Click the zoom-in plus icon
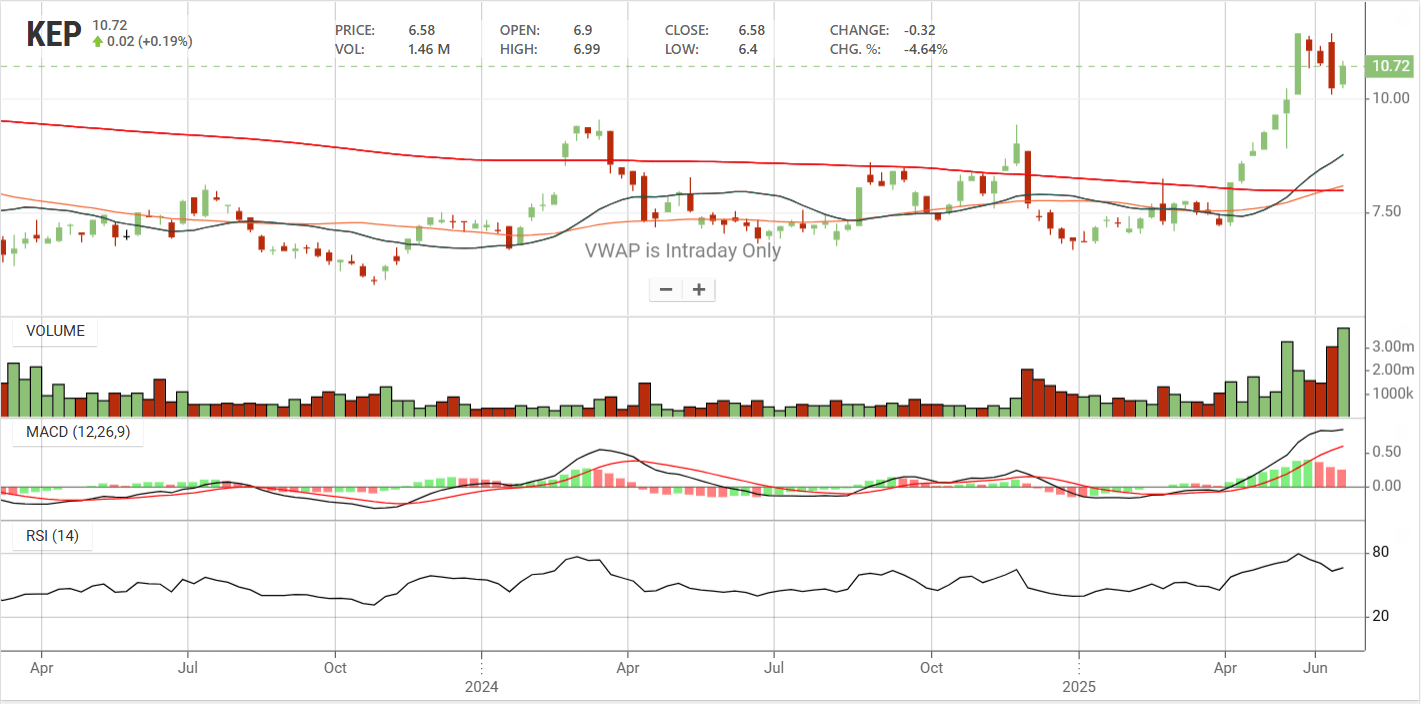 pyautogui.click(x=699, y=289)
